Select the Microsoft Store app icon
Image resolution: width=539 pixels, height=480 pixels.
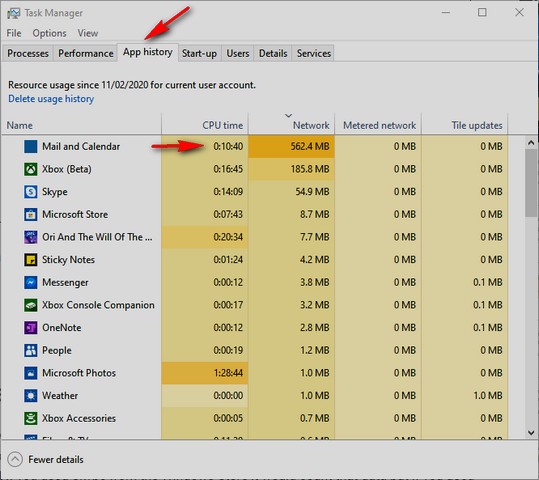point(31,215)
